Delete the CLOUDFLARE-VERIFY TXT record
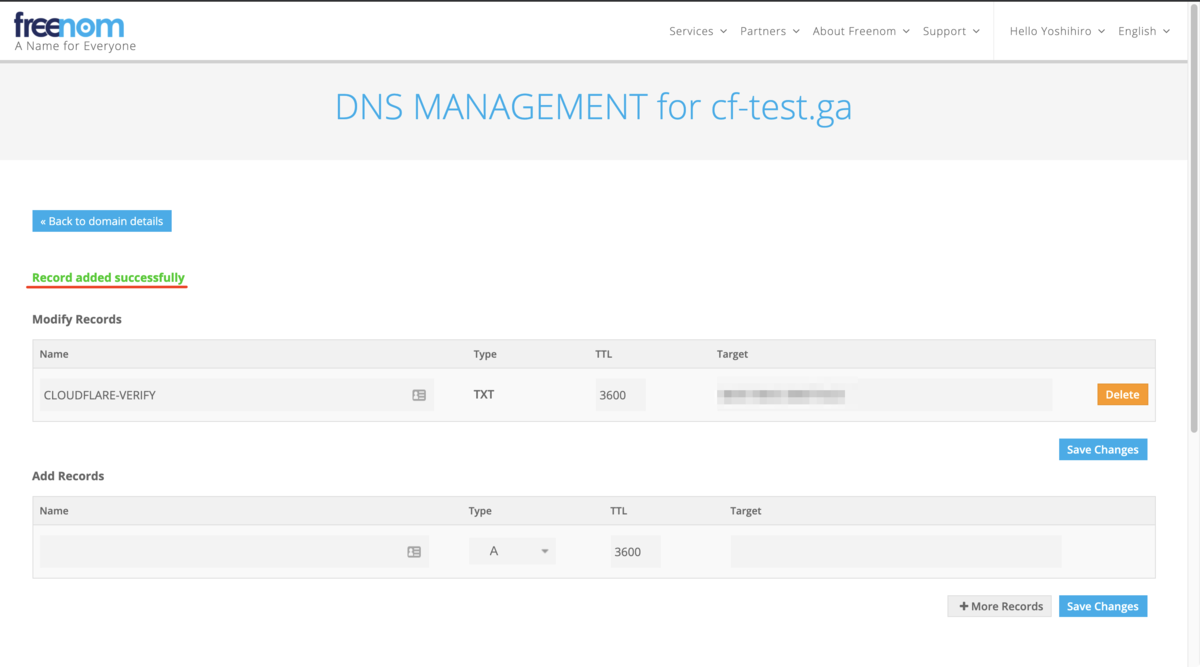This screenshot has height=667, width=1200. tap(1122, 394)
